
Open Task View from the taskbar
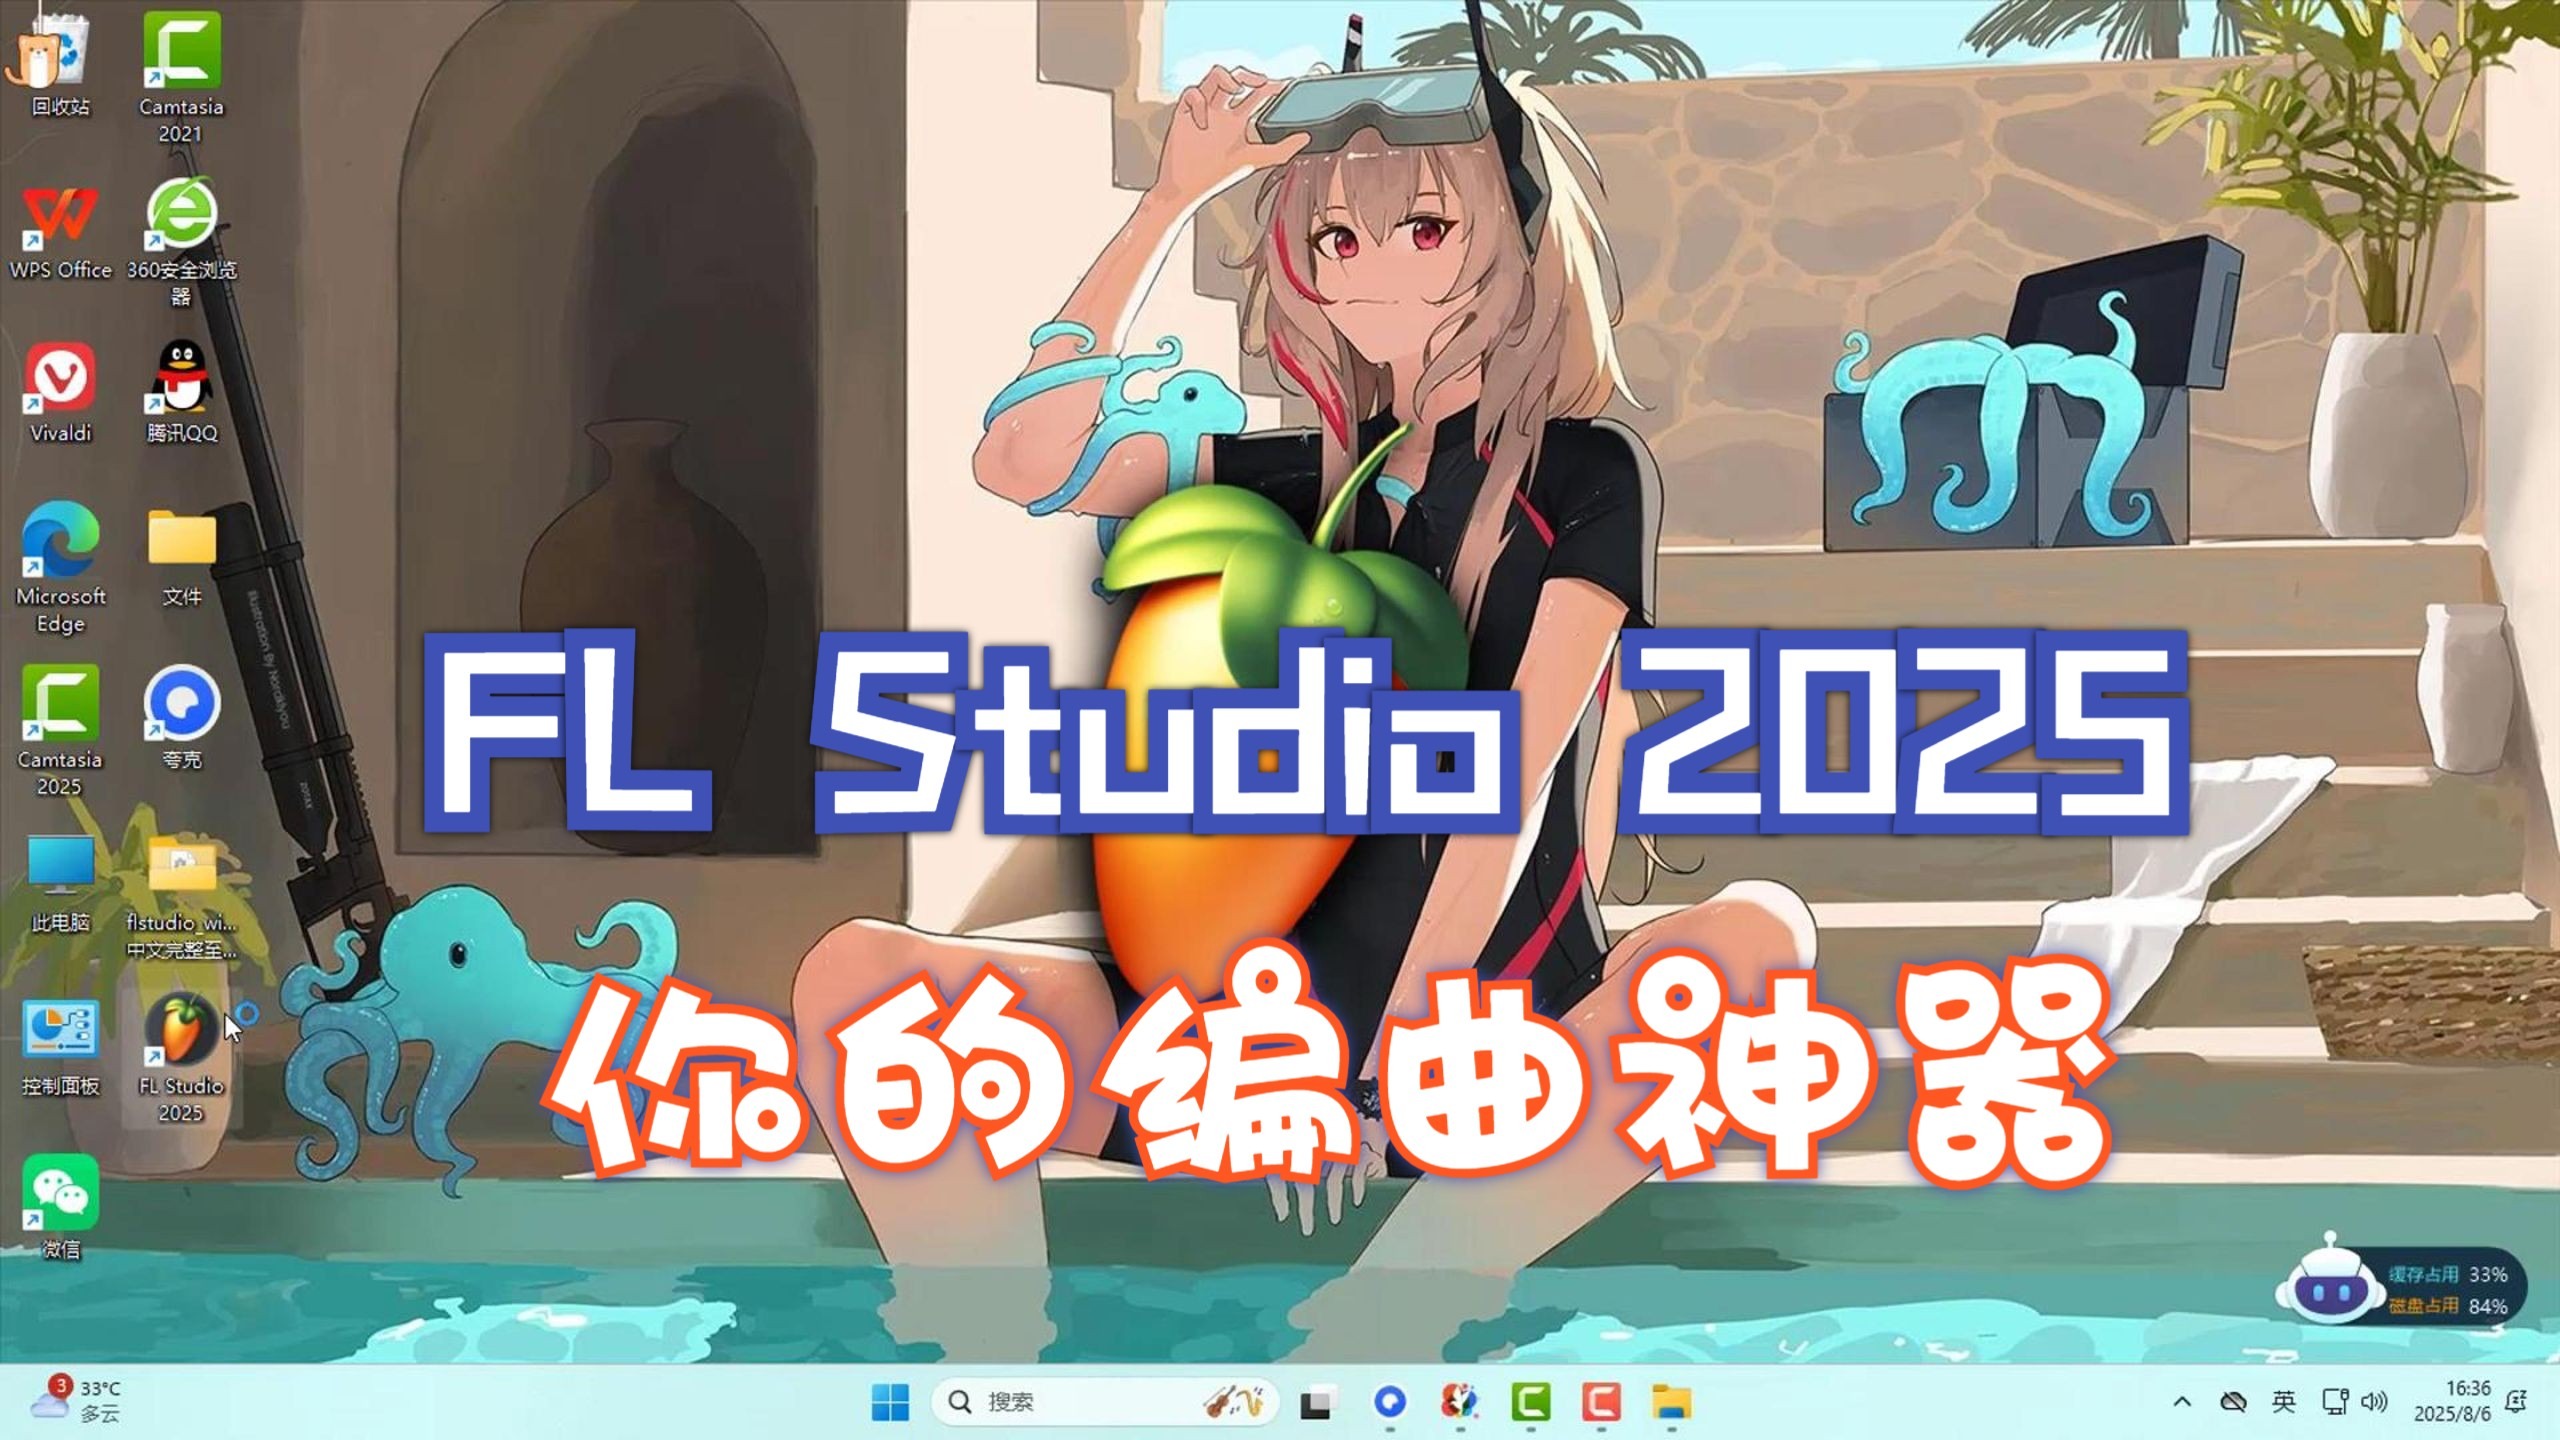click(x=1319, y=1402)
